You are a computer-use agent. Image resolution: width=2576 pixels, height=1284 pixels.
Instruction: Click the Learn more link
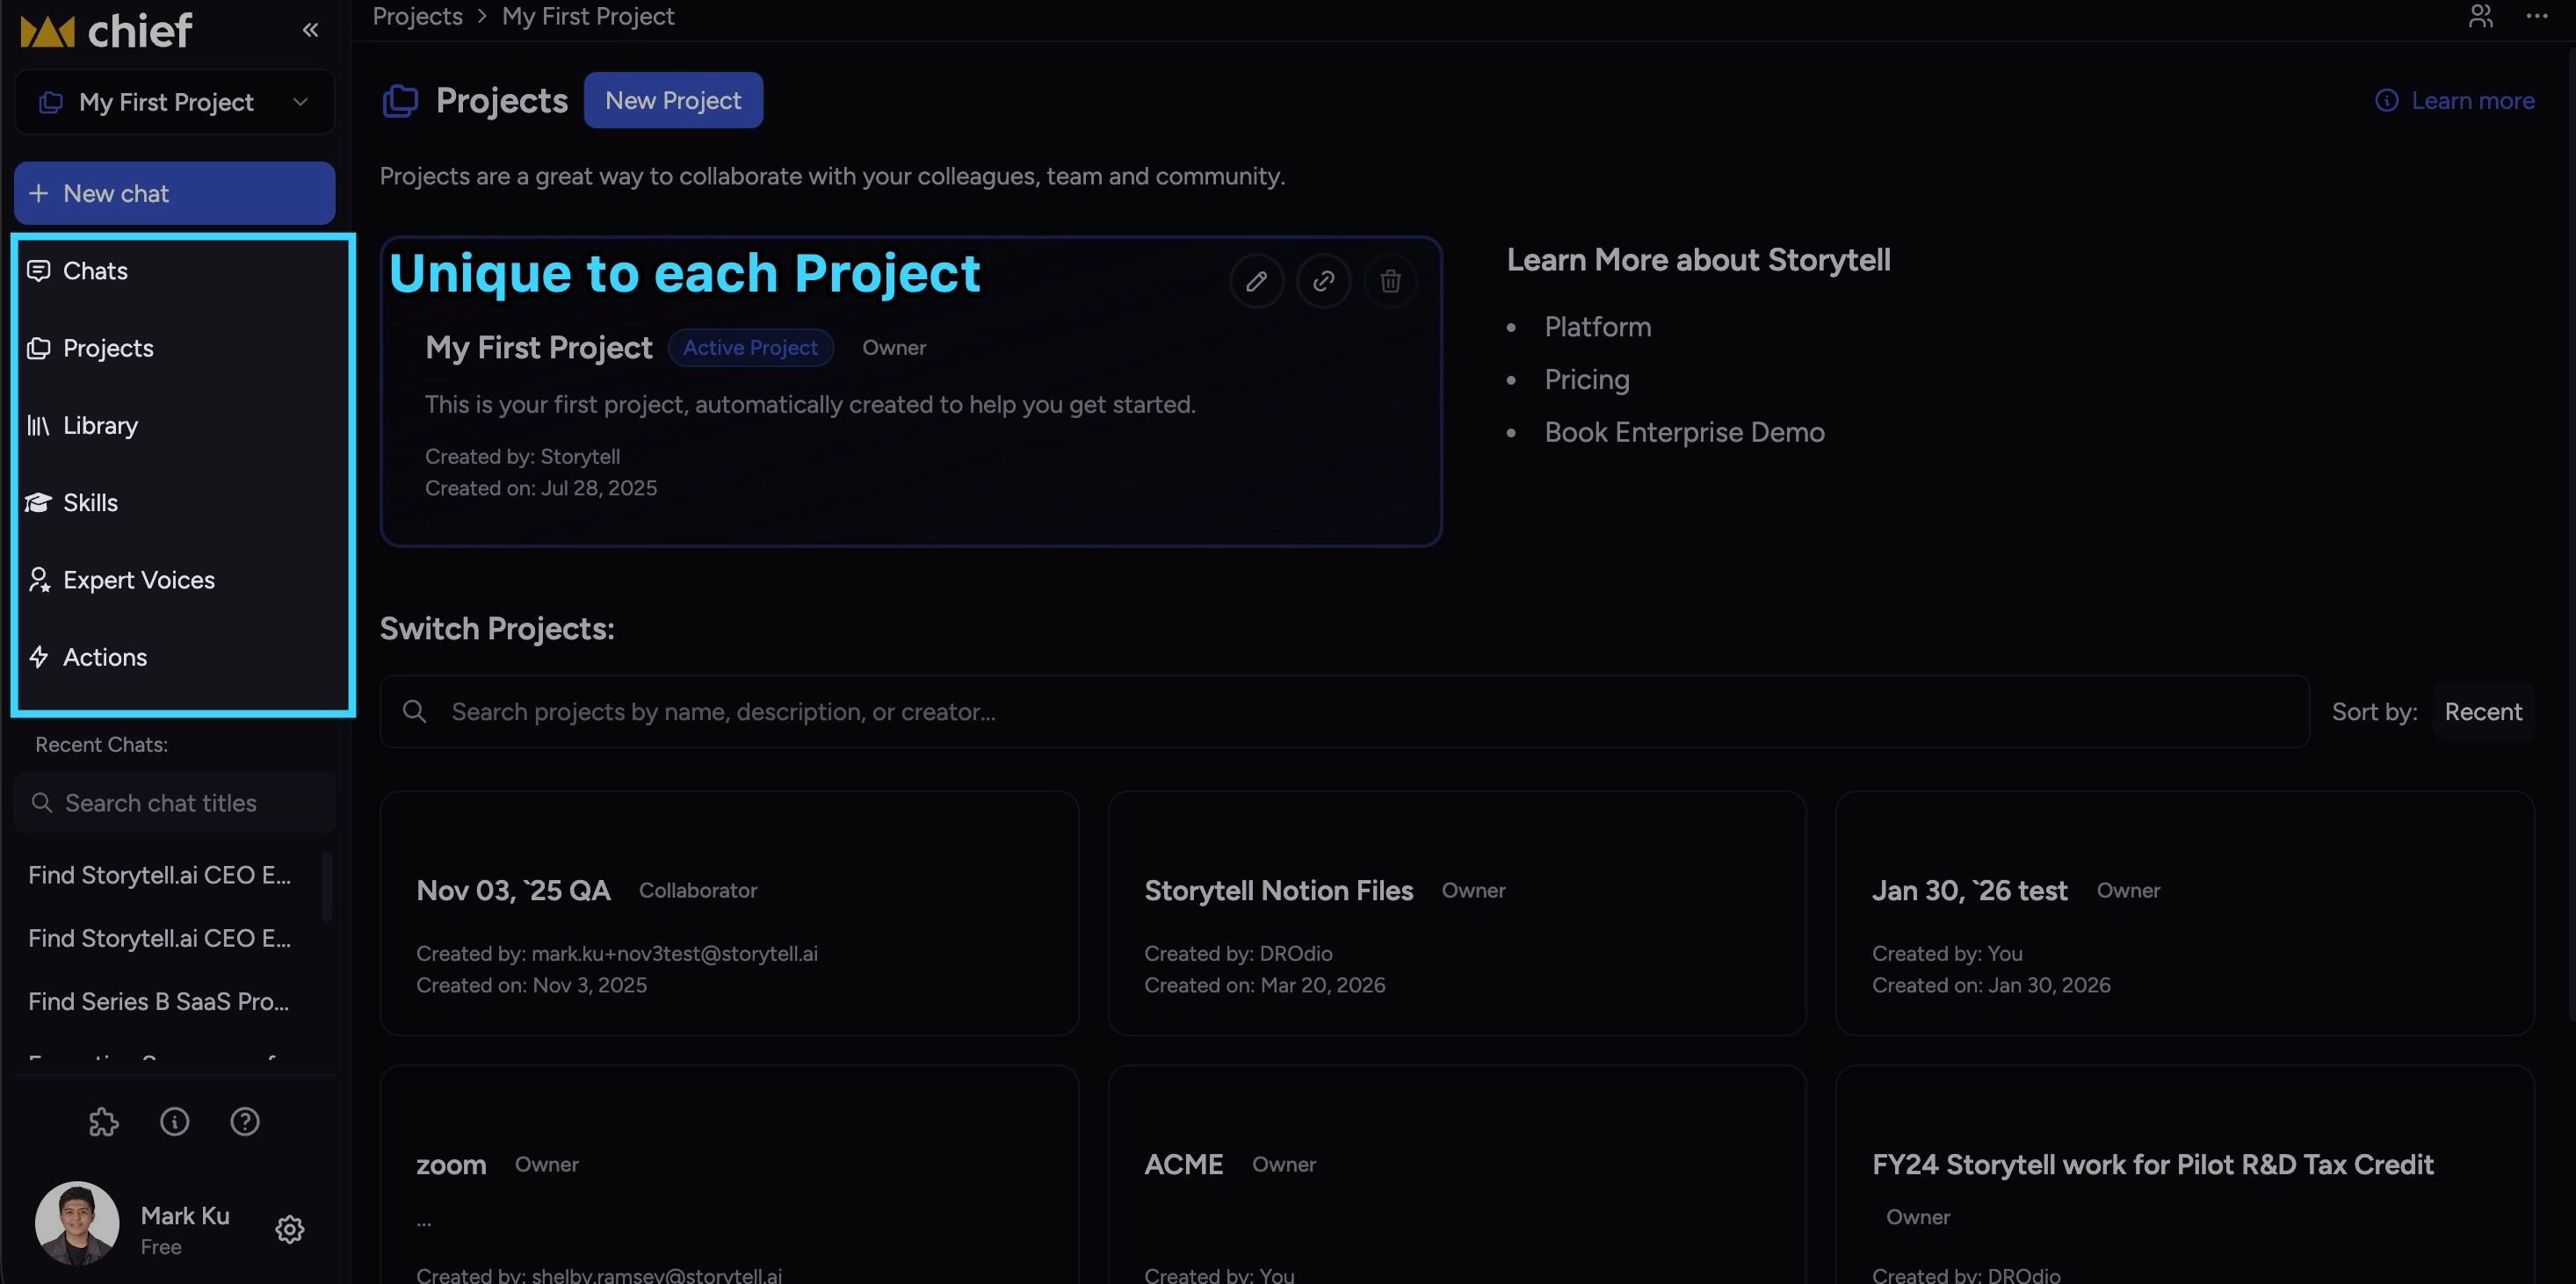click(2455, 100)
